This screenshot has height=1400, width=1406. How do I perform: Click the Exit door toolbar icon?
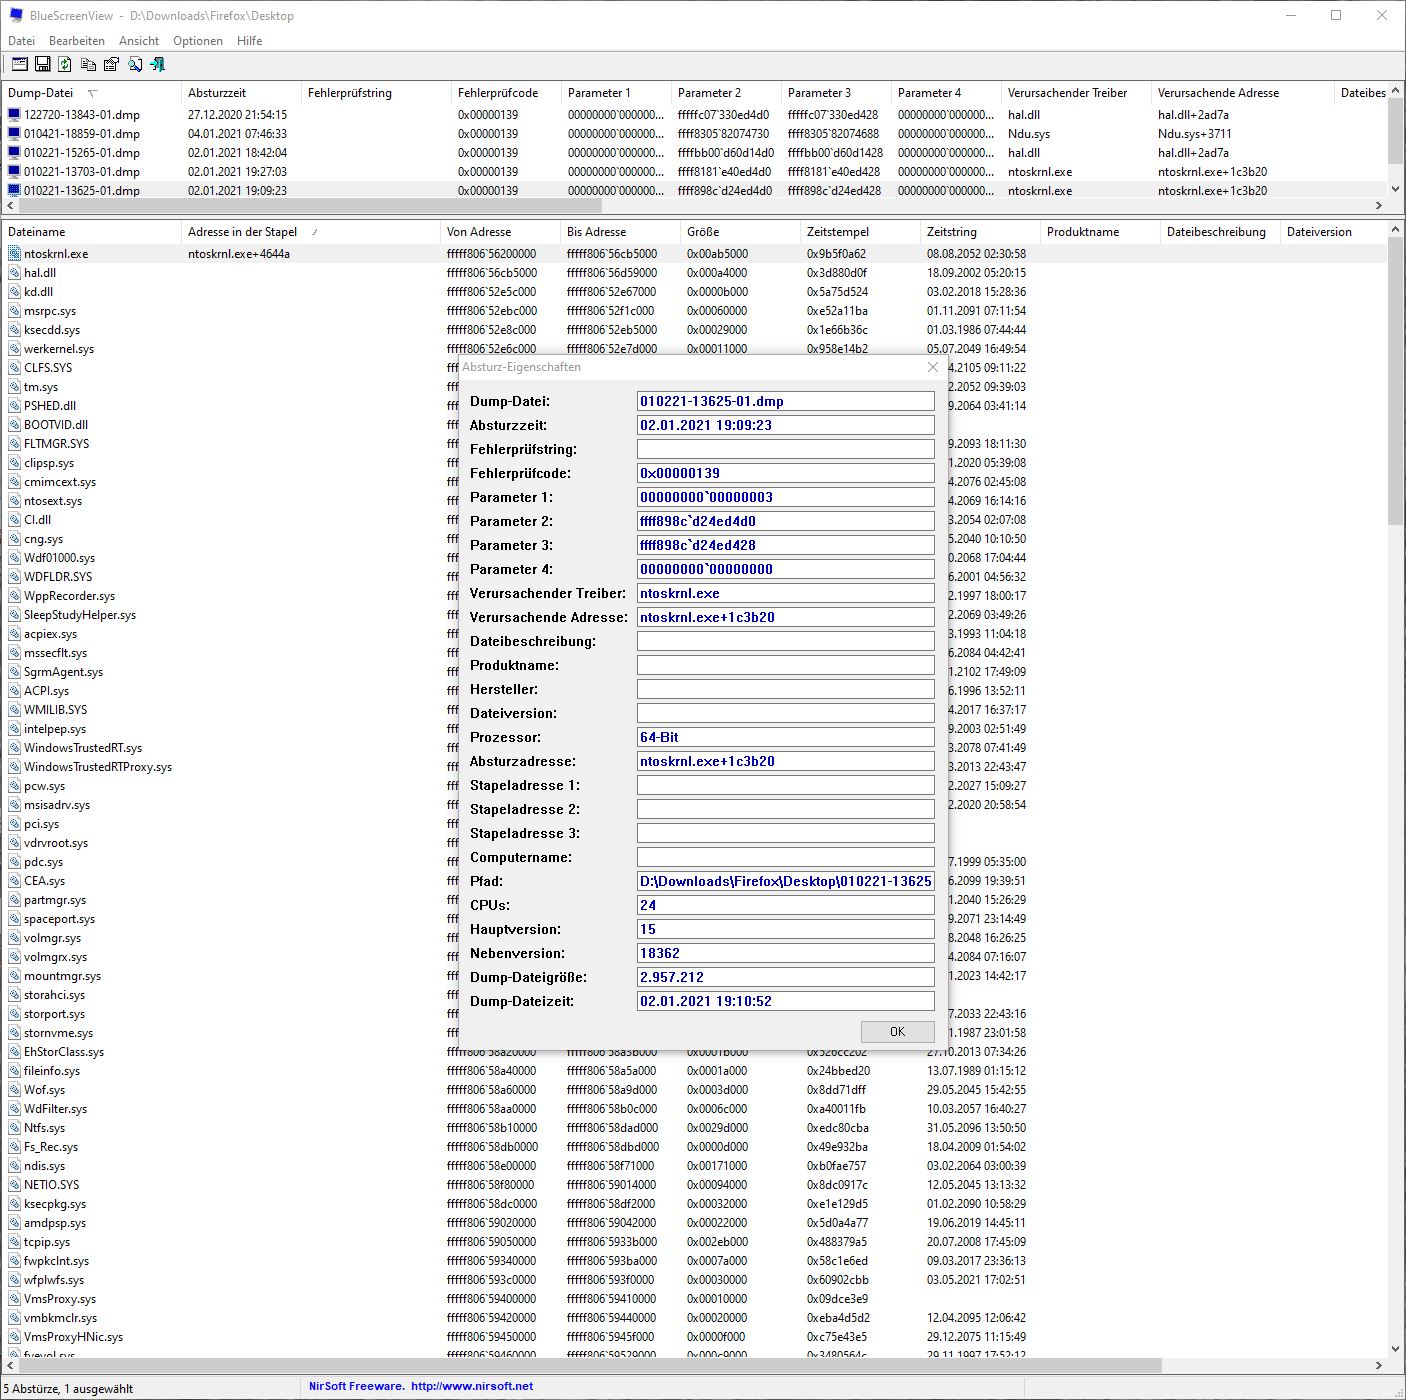157,64
